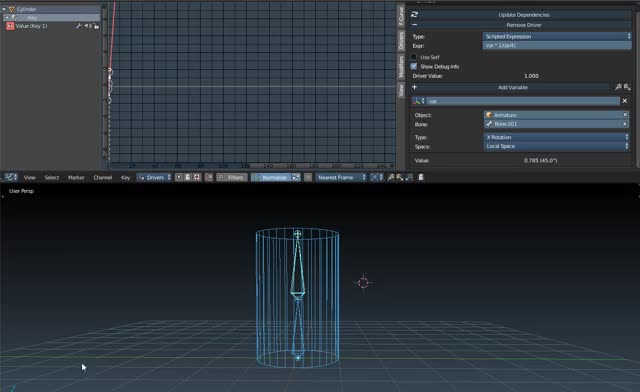Image resolution: width=640 pixels, height=392 pixels.
Task: Toggle only selected objects filter in header
Action: point(179,177)
